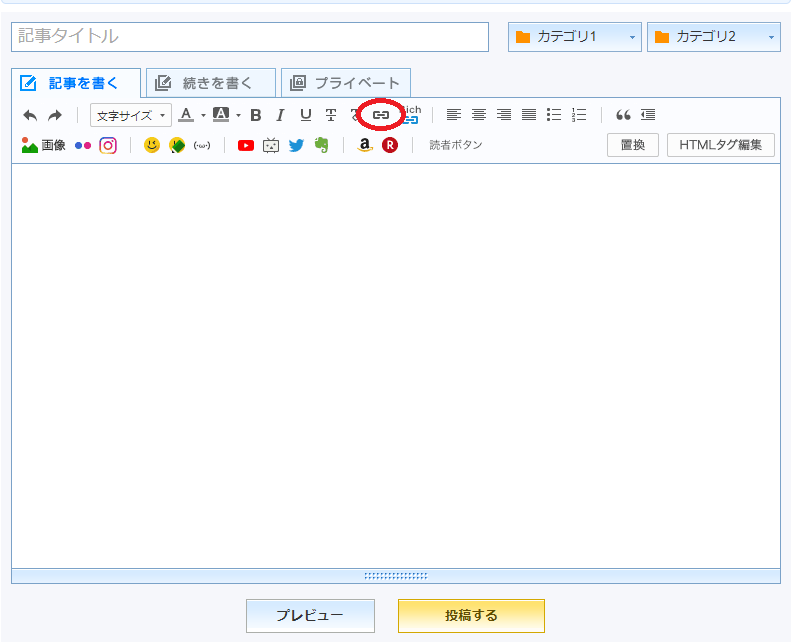The image size is (800, 642).
Task: Toggle italic text style
Action: tap(280, 115)
